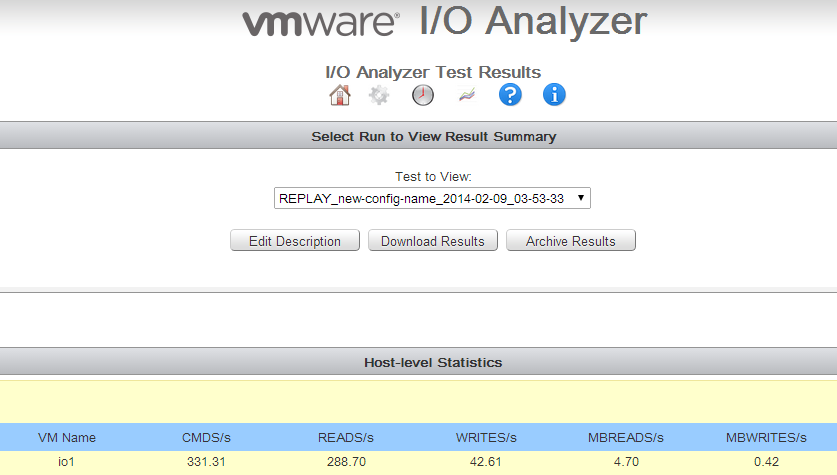The width and height of the screenshot is (837, 475).
Task: Open the question mark help icon
Action: [x=510, y=95]
